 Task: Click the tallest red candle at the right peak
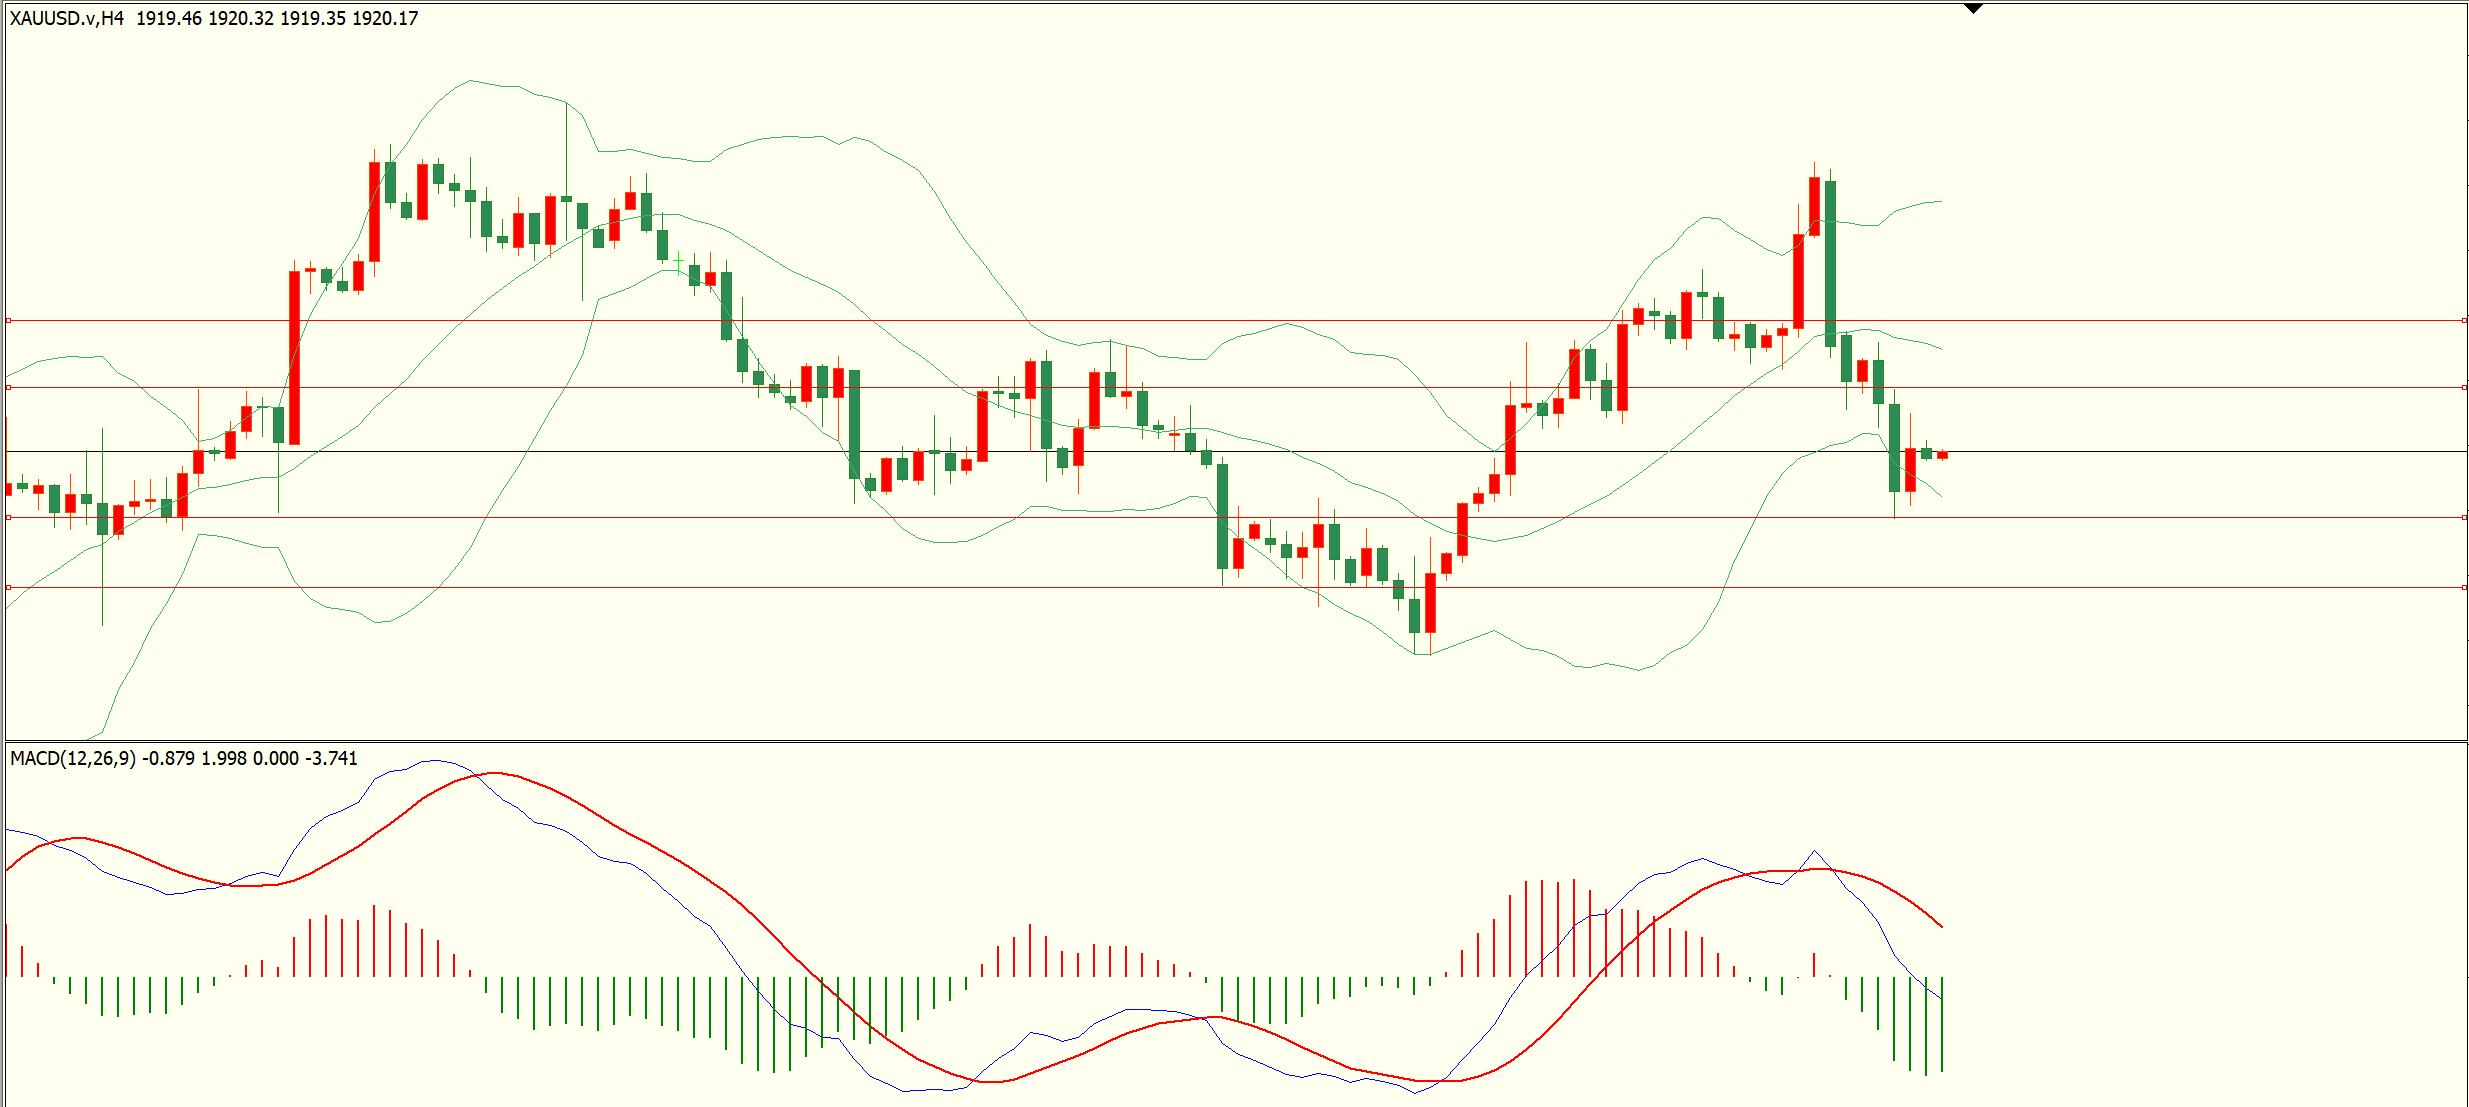(x=1814, y=206)
